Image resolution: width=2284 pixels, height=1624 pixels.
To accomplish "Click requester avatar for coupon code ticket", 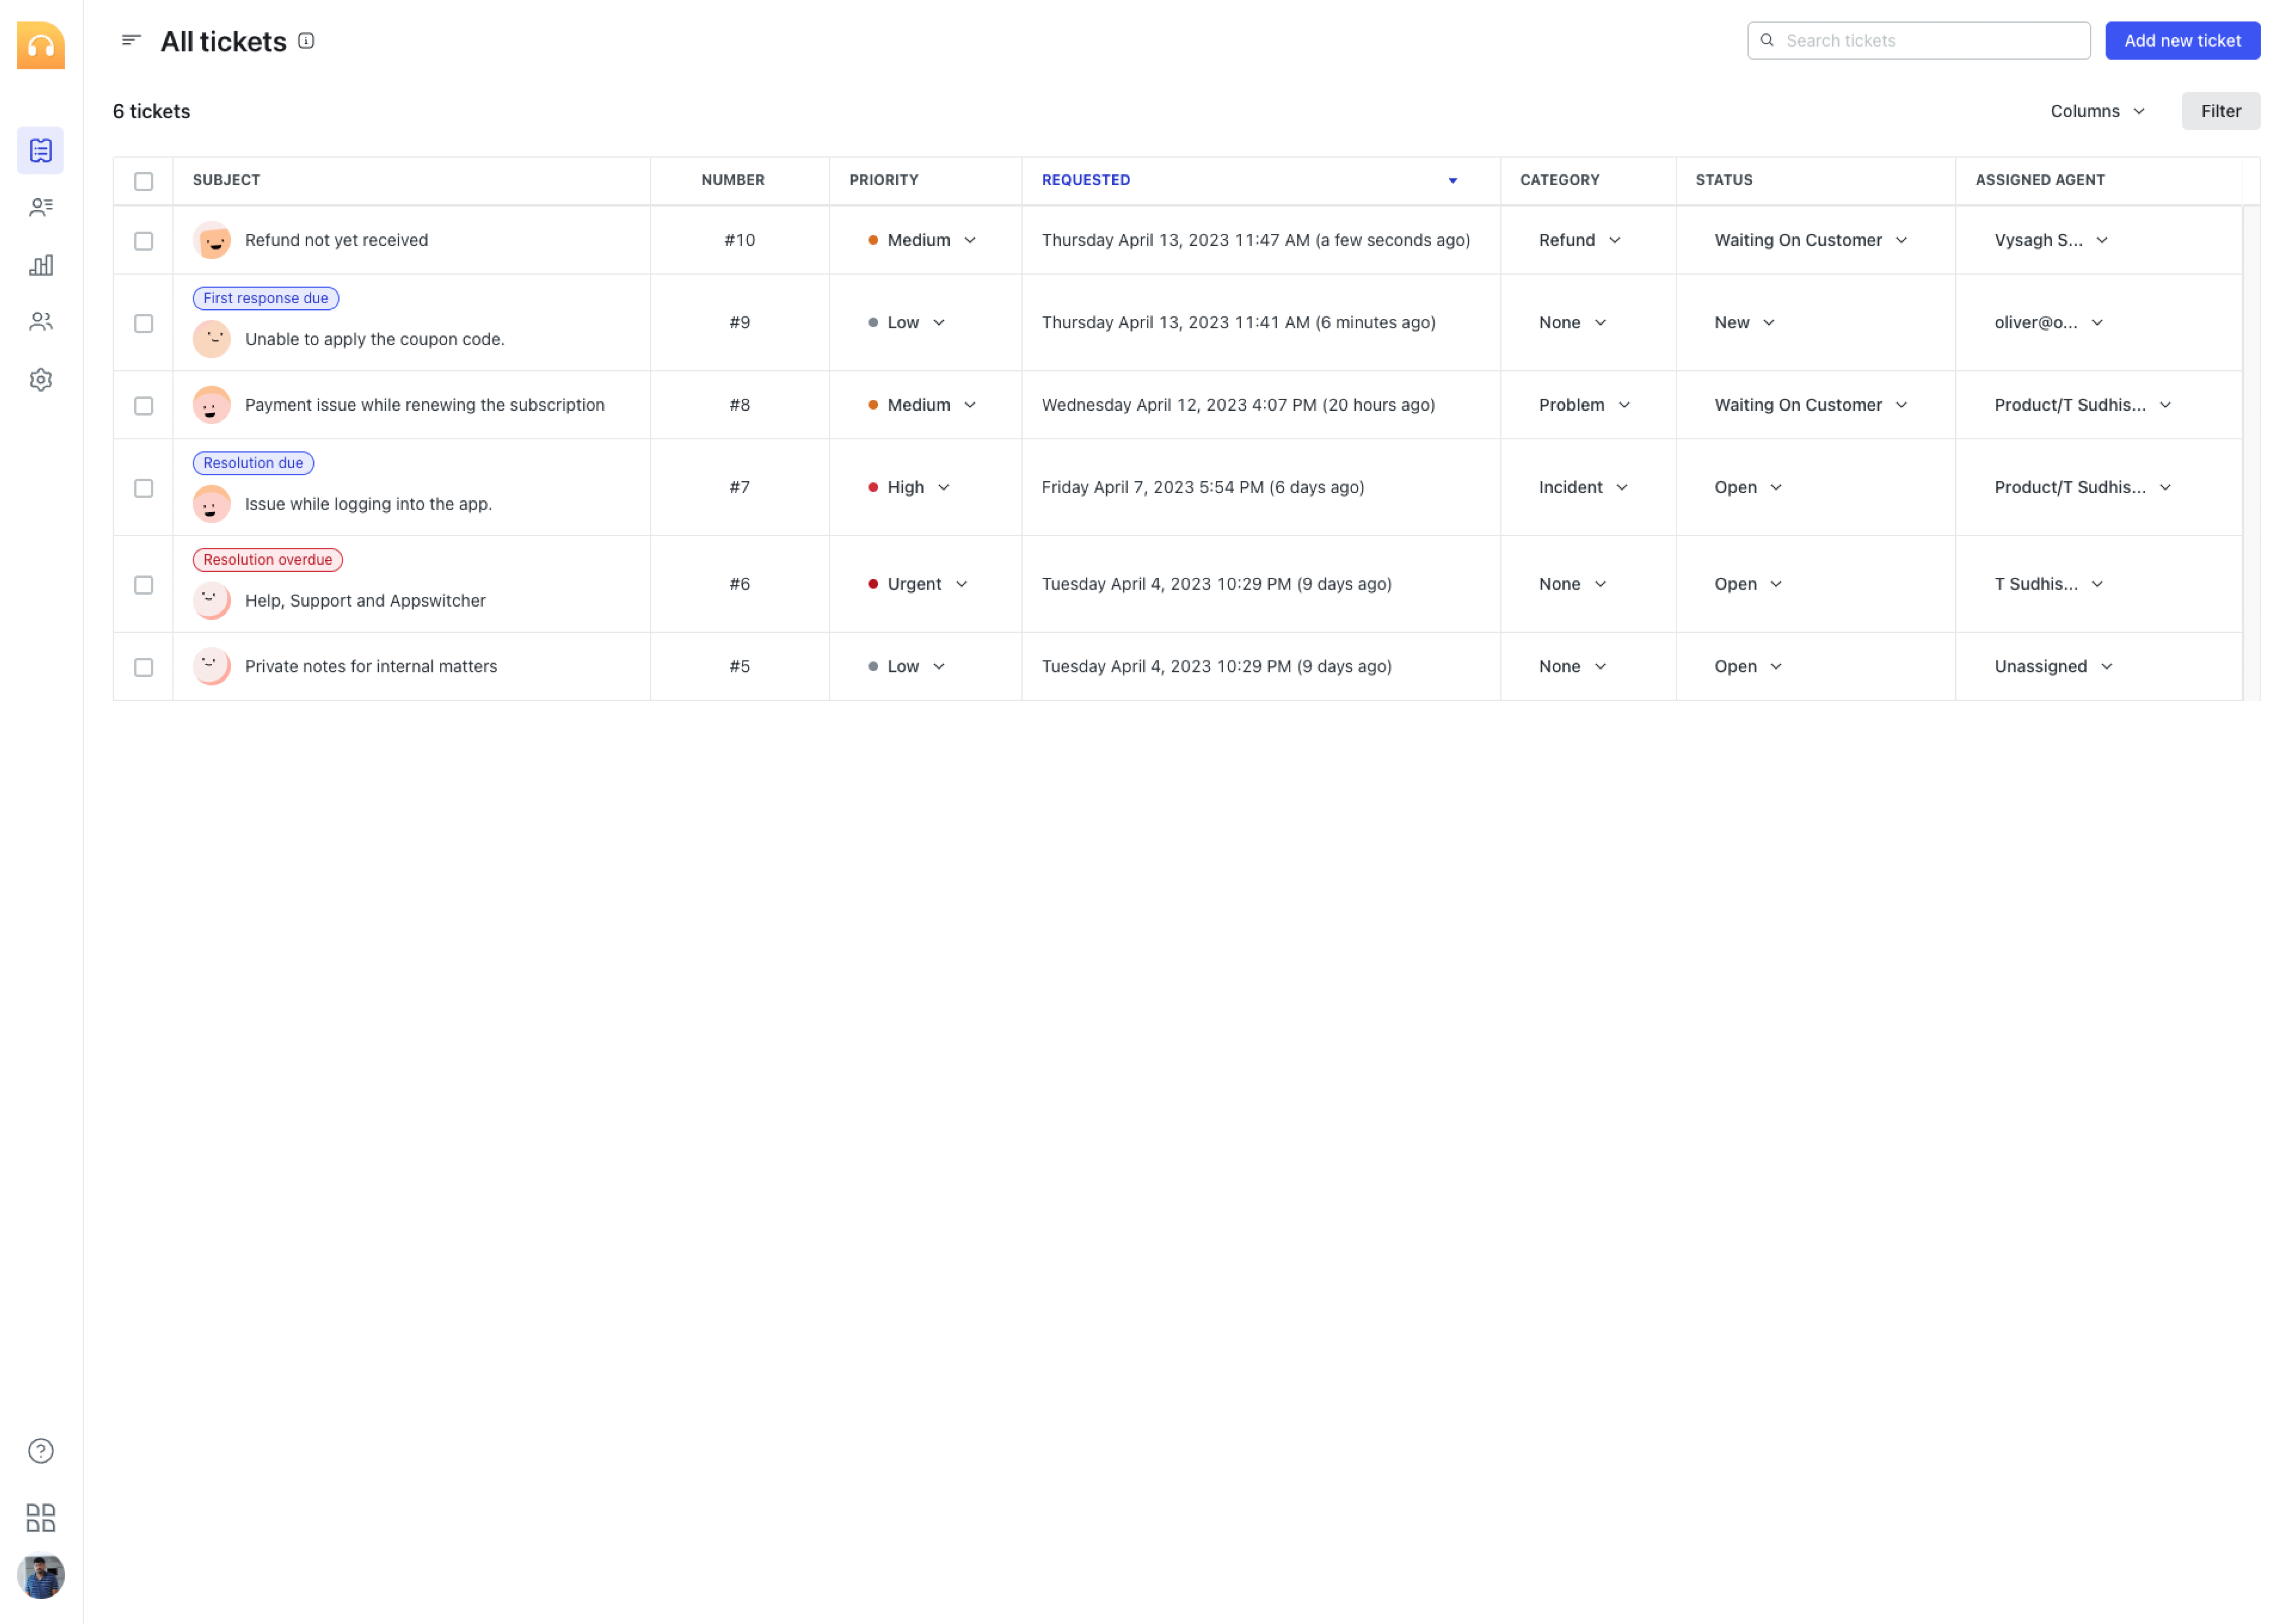I will [212, 339].
